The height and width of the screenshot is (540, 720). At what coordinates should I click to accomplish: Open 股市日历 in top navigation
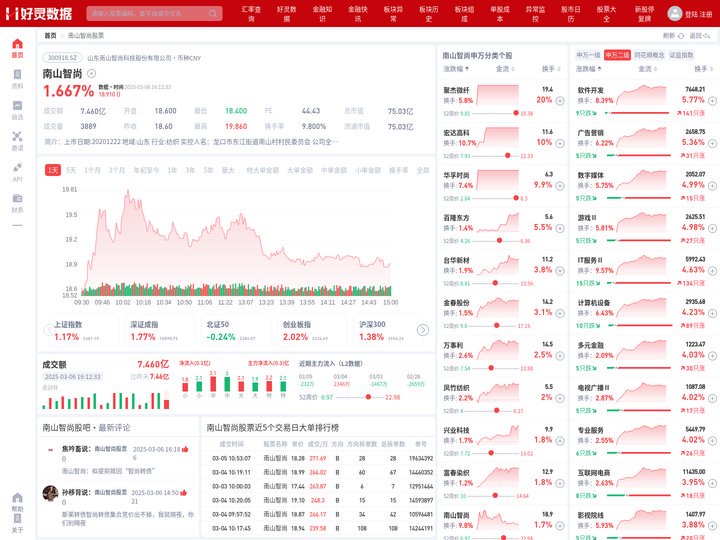pyautogui.click(x=571, y=14)
